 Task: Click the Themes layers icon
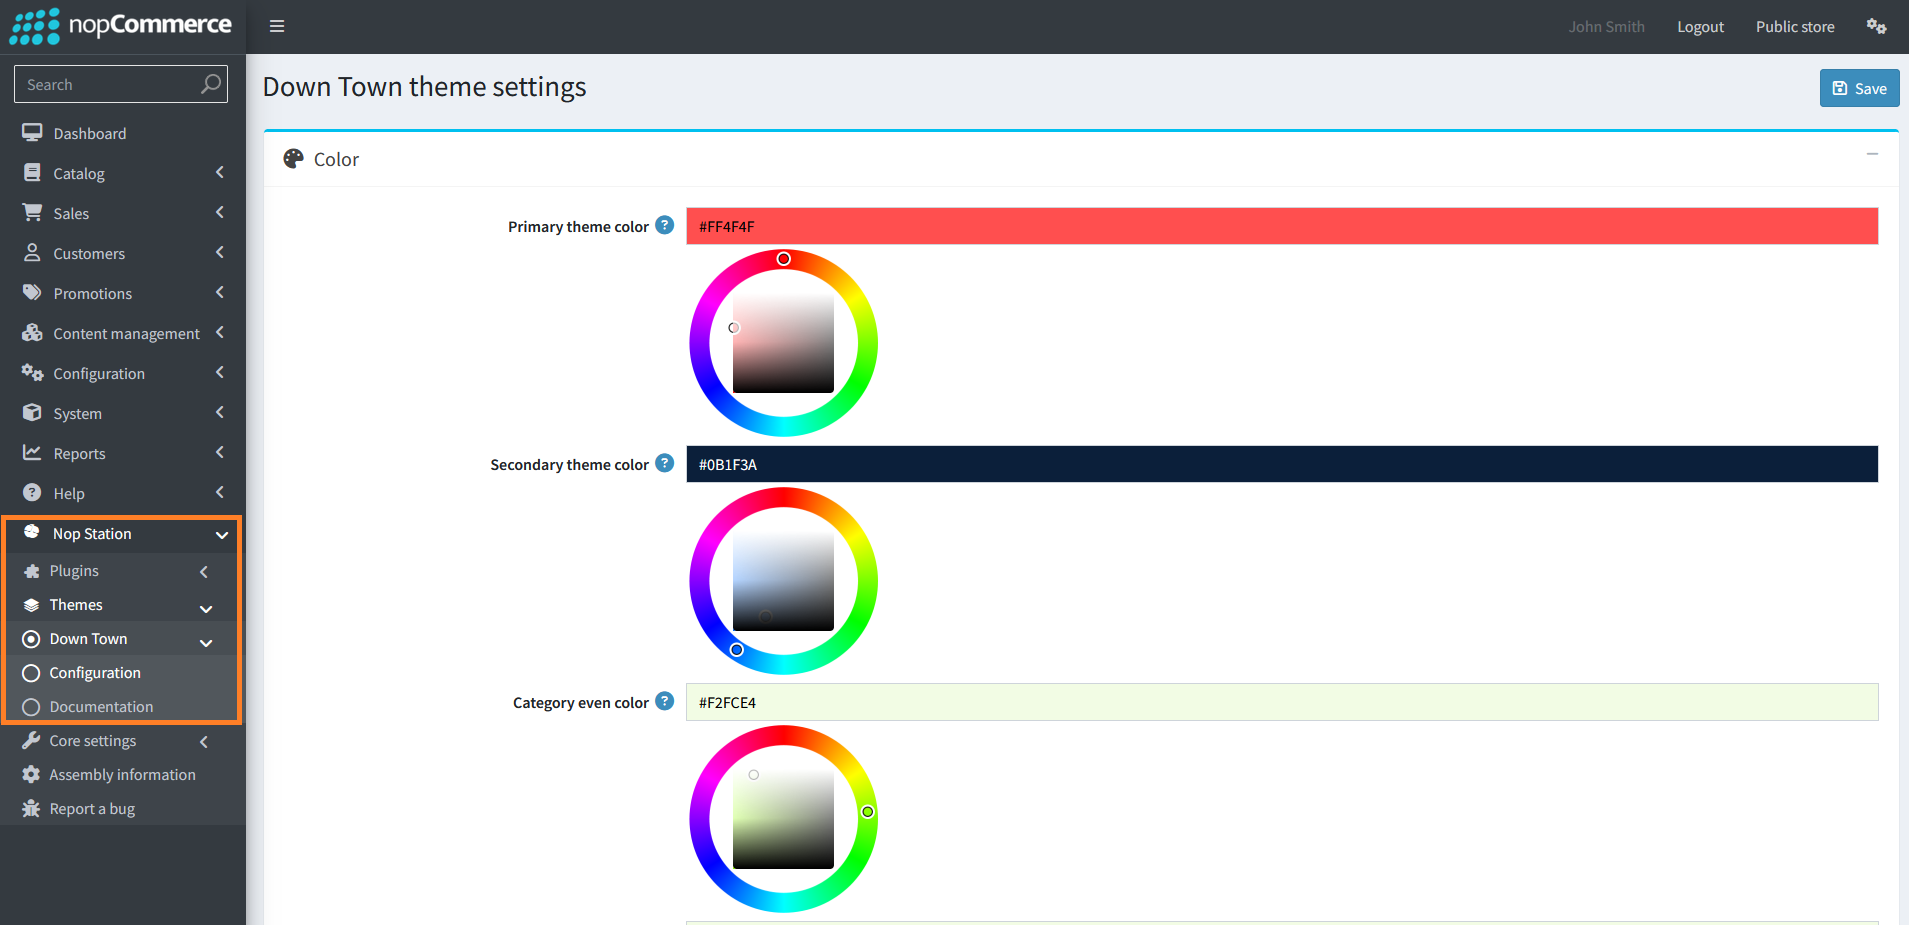(31, 605)
